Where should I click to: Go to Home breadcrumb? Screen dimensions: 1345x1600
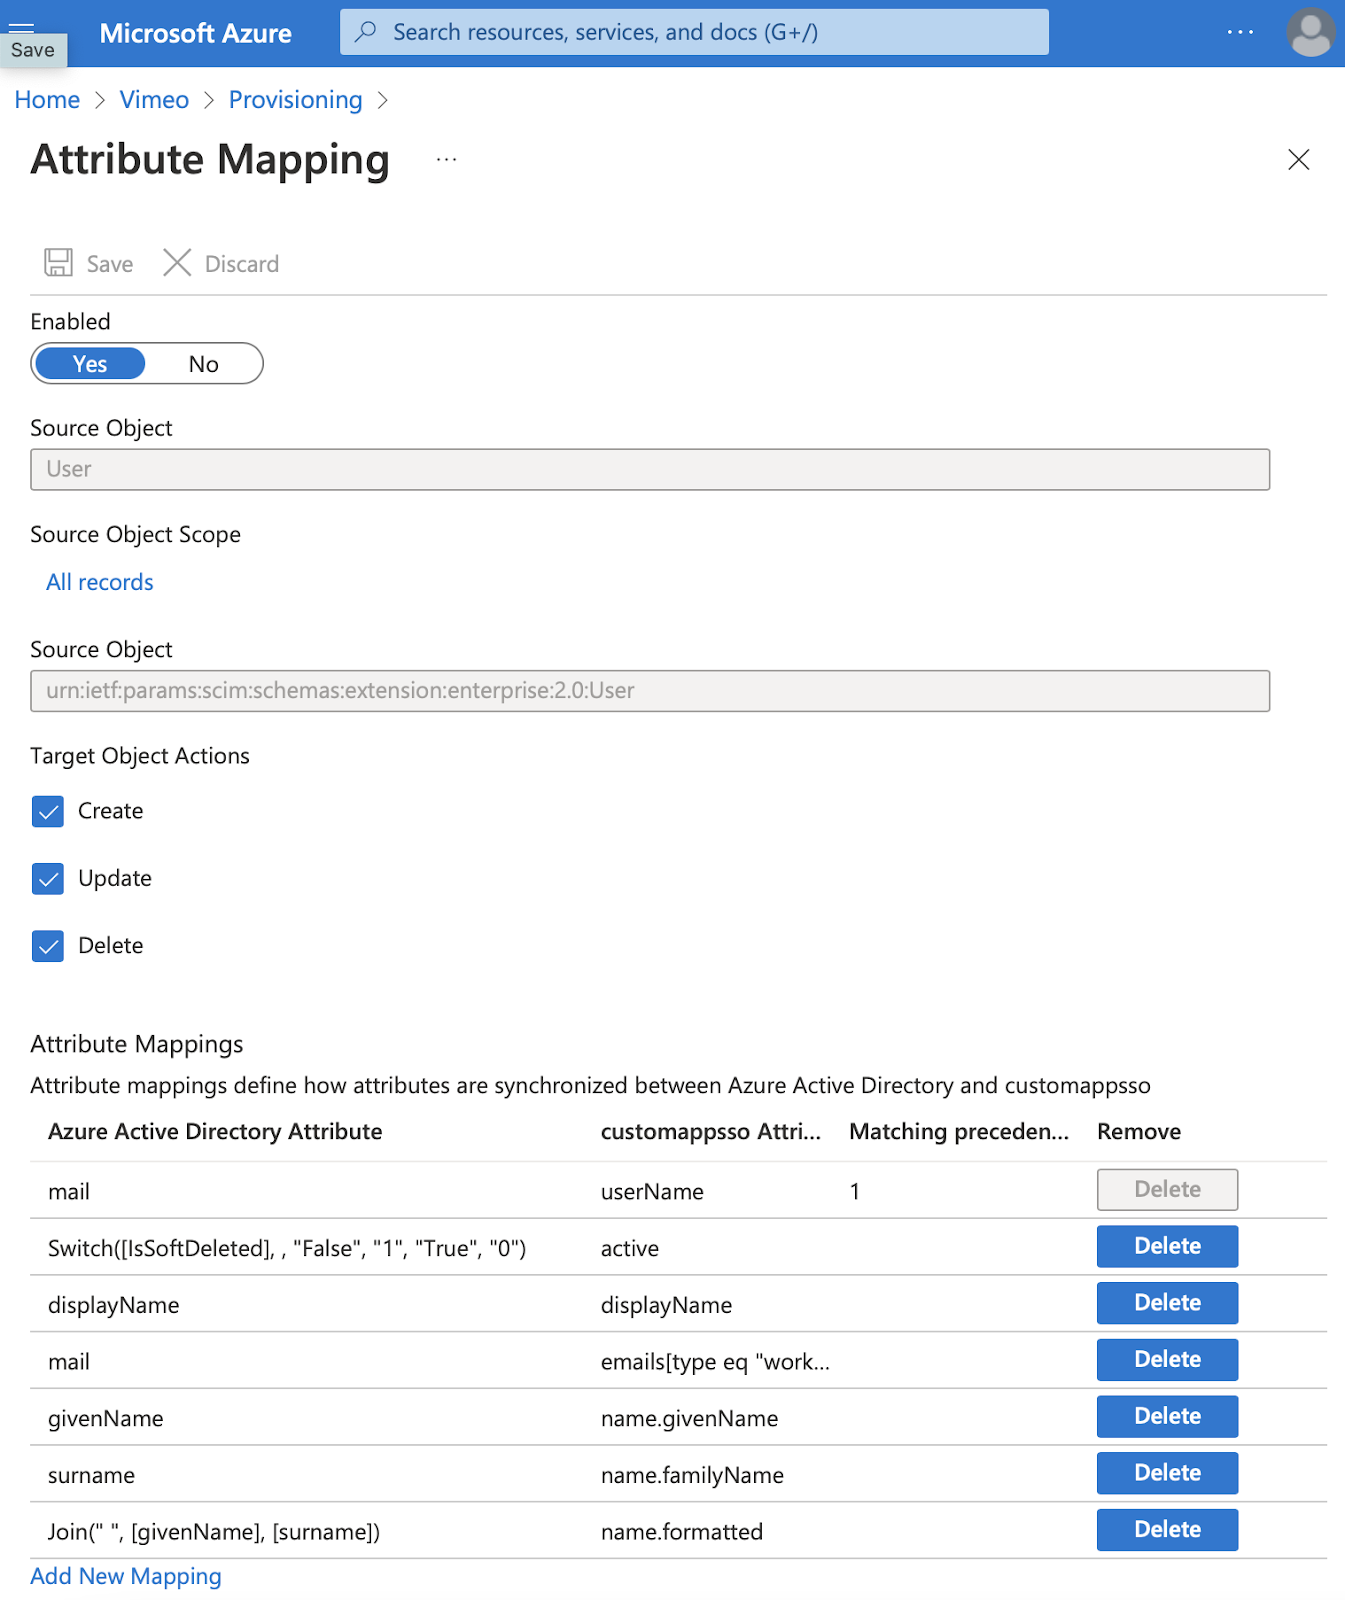click(x=47, y=100)
